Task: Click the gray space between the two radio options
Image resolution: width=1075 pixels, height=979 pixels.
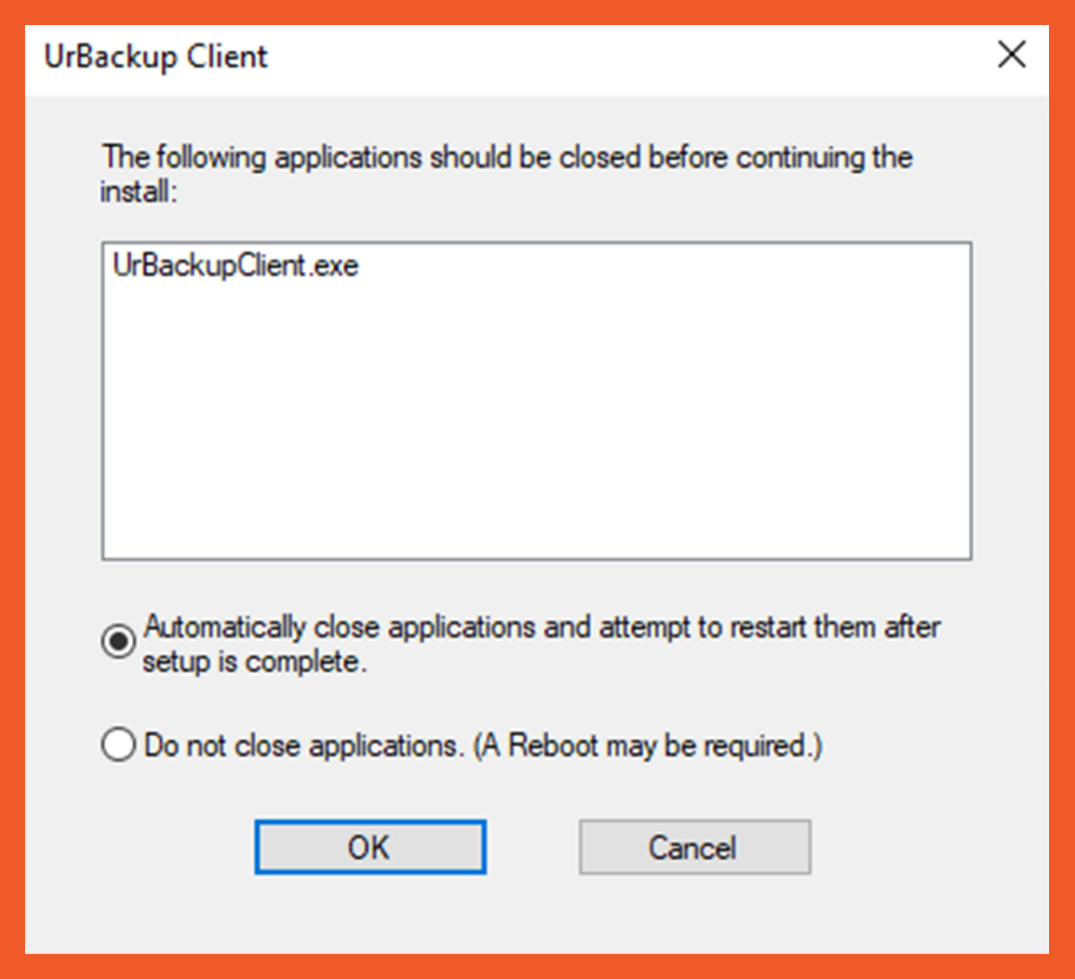Action: click(500, 703)
